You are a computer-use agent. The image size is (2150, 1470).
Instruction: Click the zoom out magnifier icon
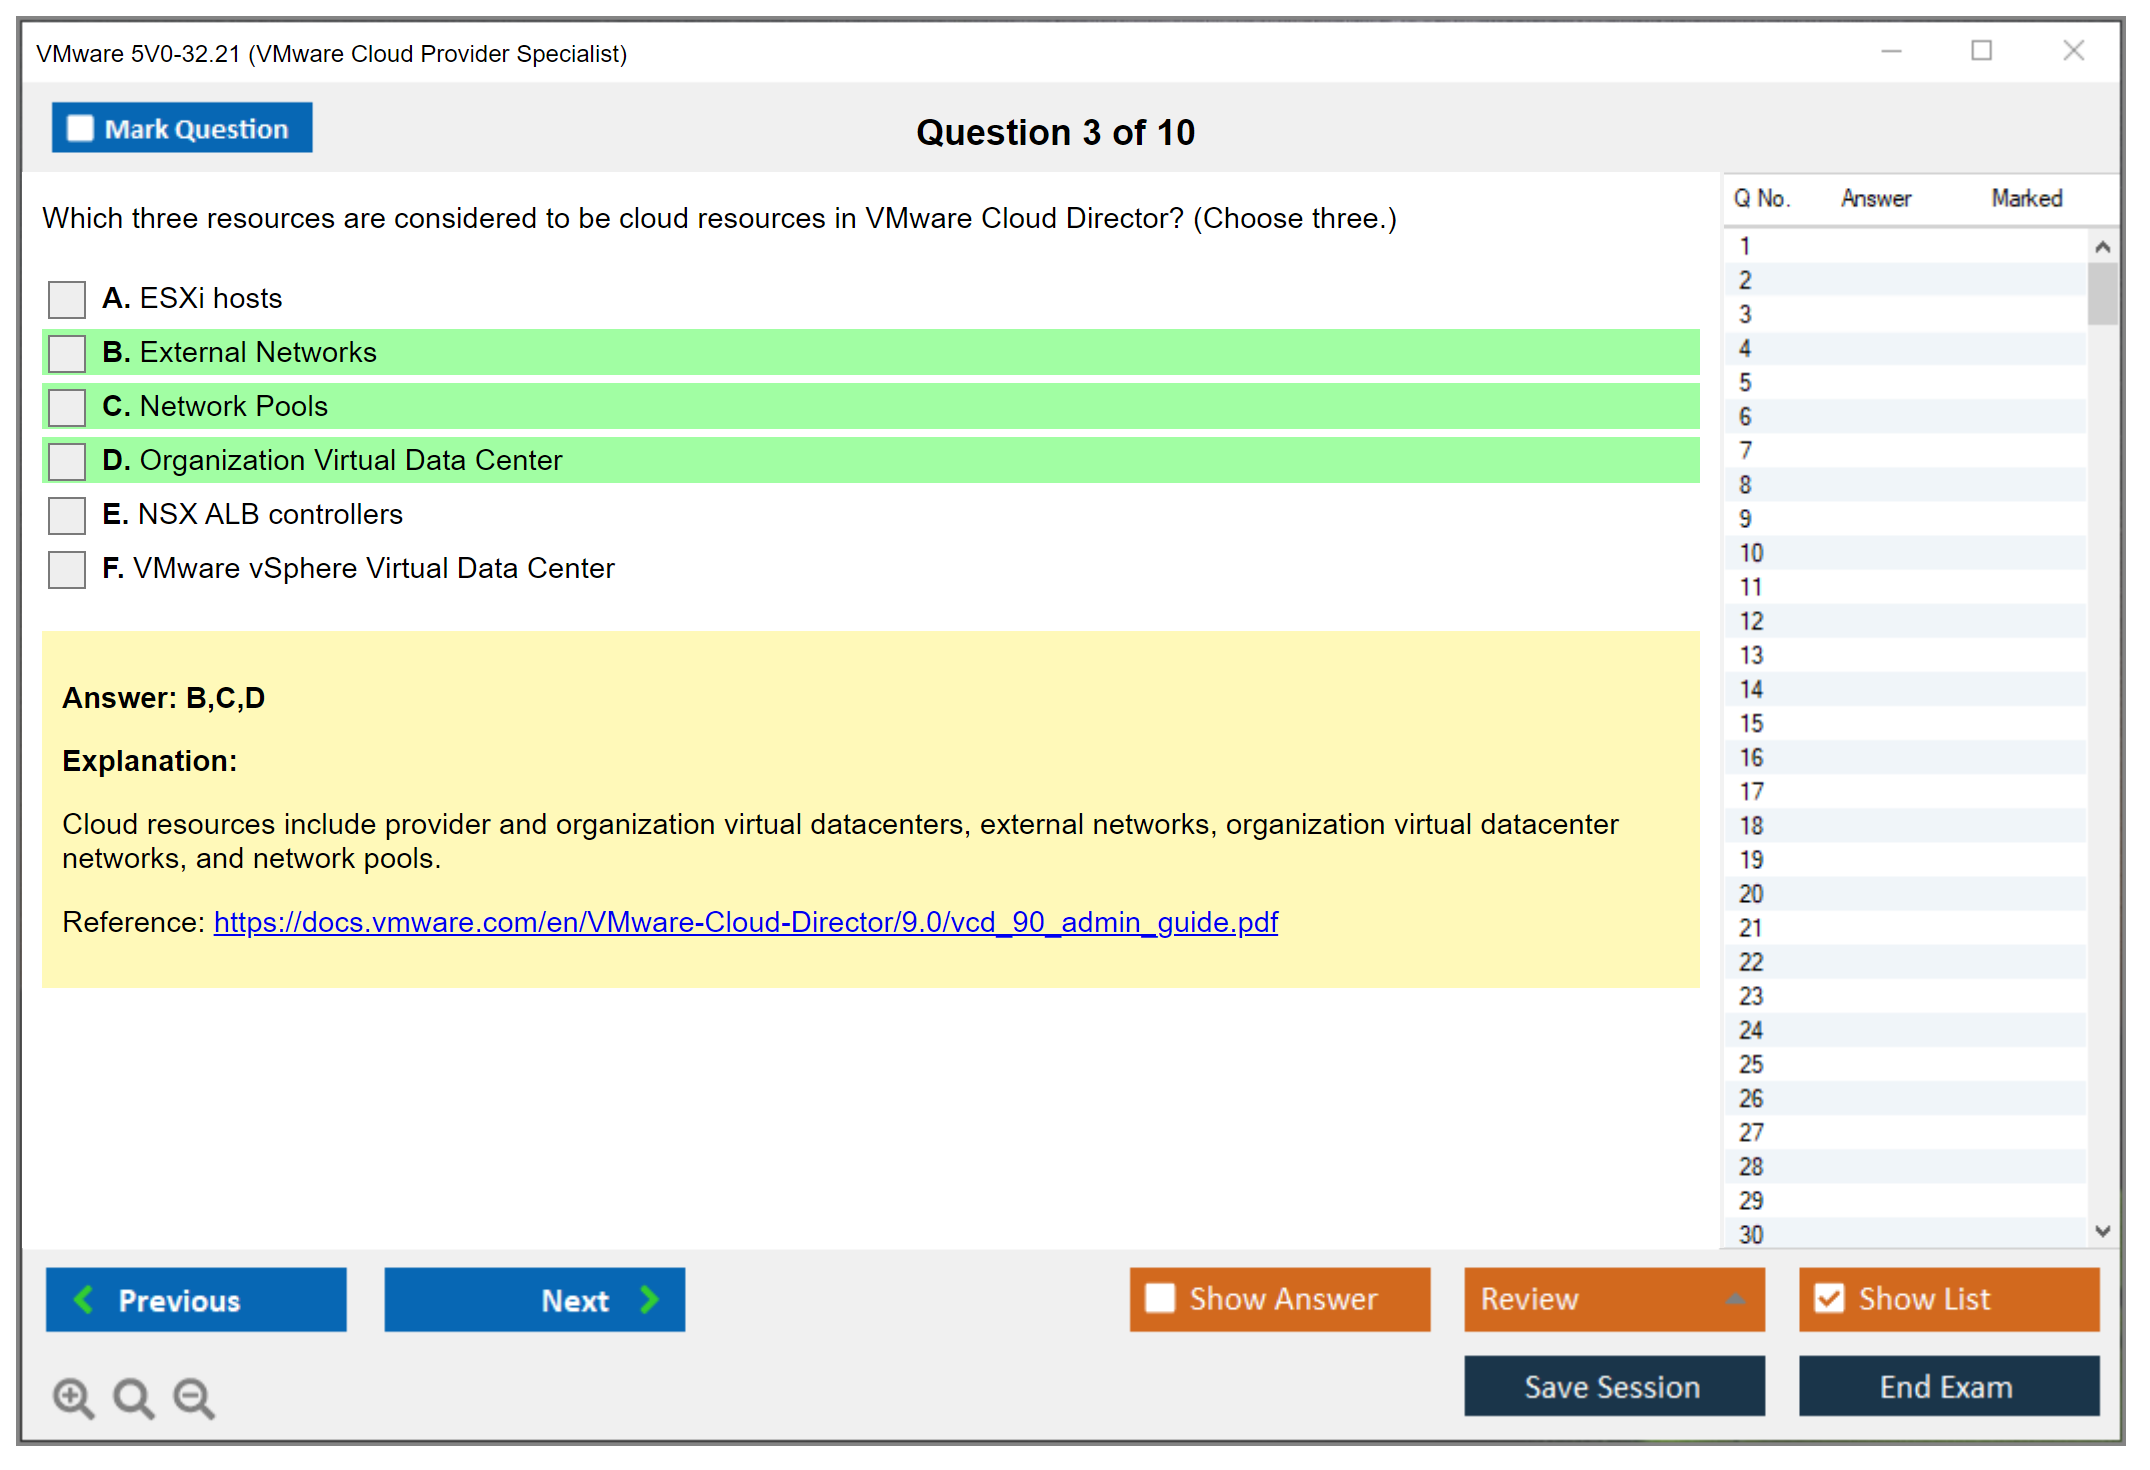click(x=193, y=1397)
